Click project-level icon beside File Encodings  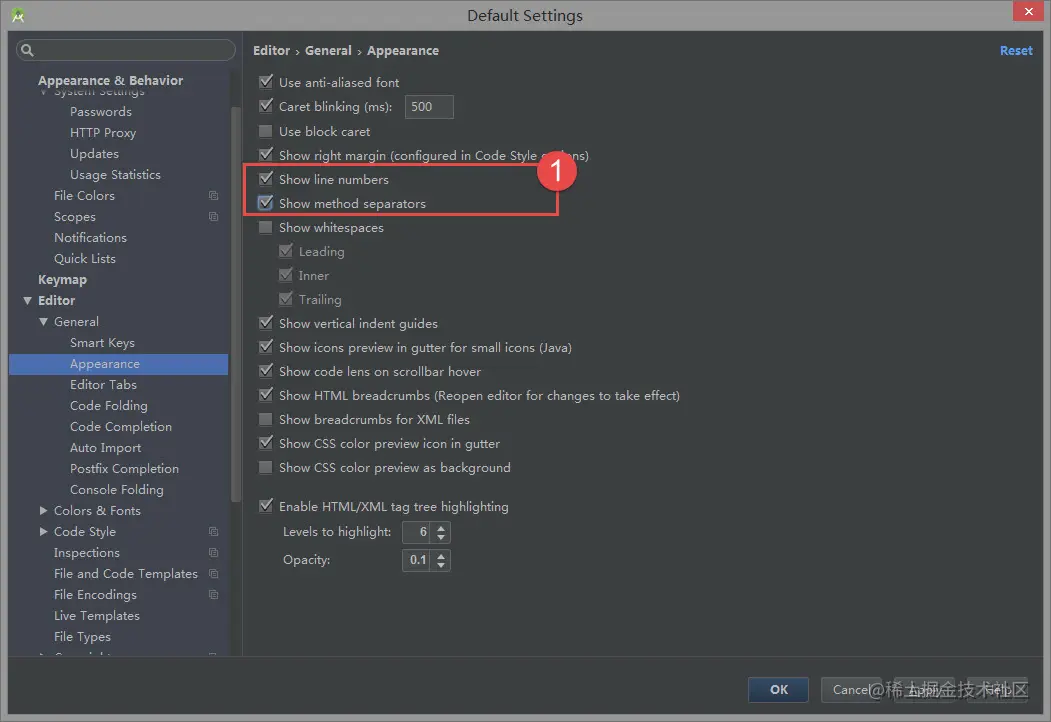click(x=213, y=595)
